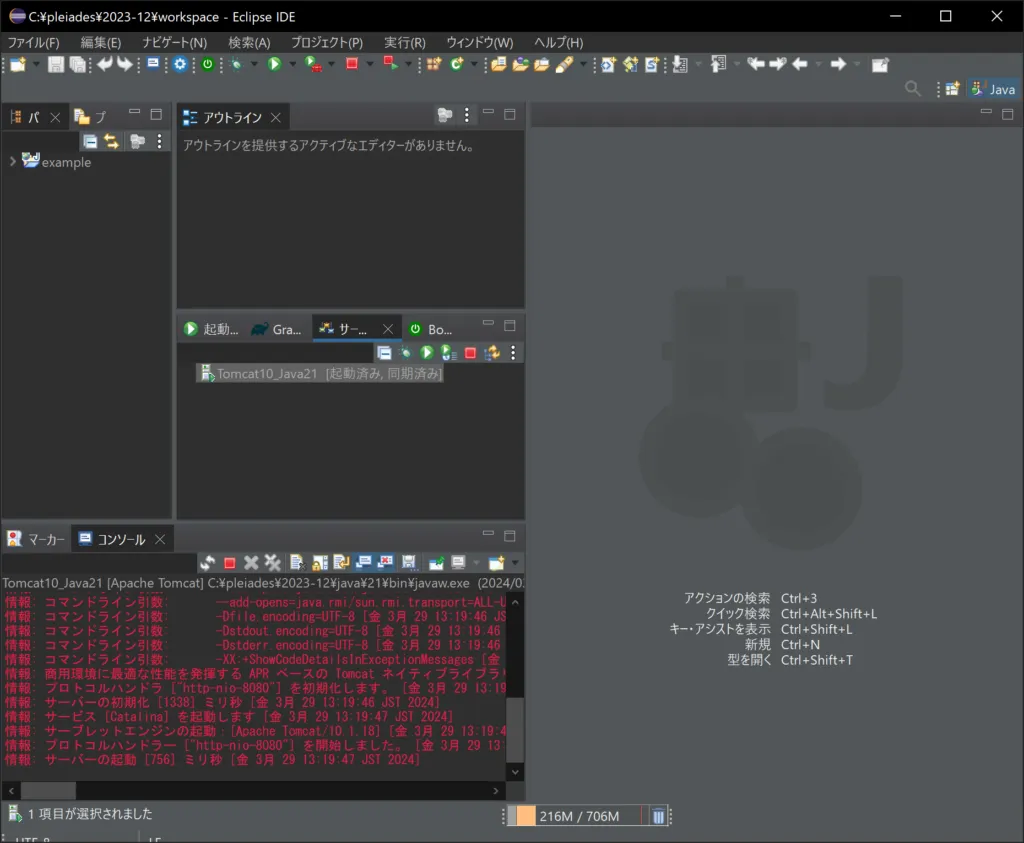The height and width of the screenshot is (843, 1024).
Task: Minimize the Outline view panel
Action: pos(488,112)
